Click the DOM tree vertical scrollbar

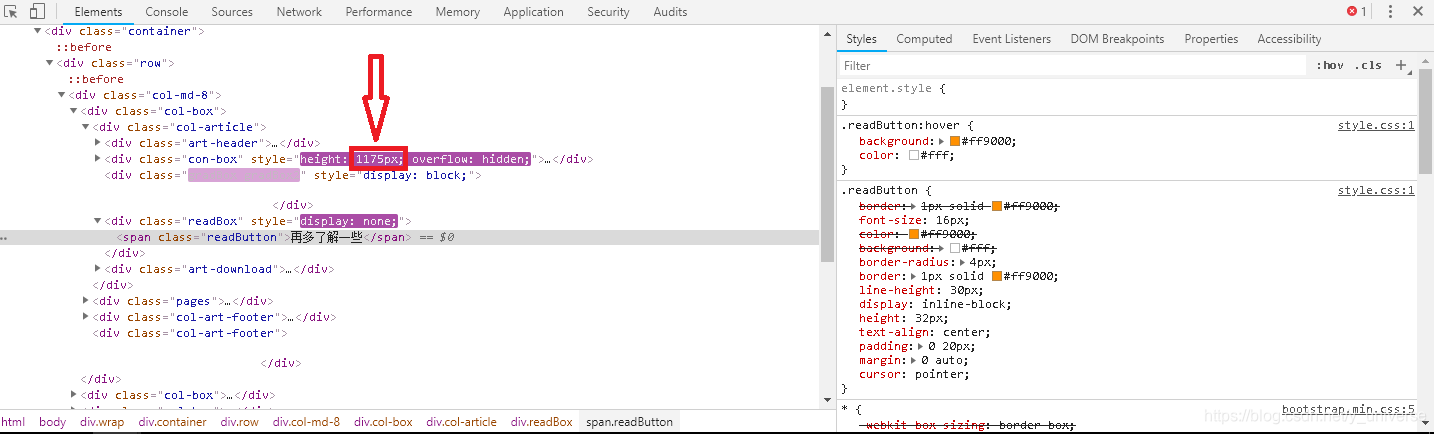pos(827,174)
